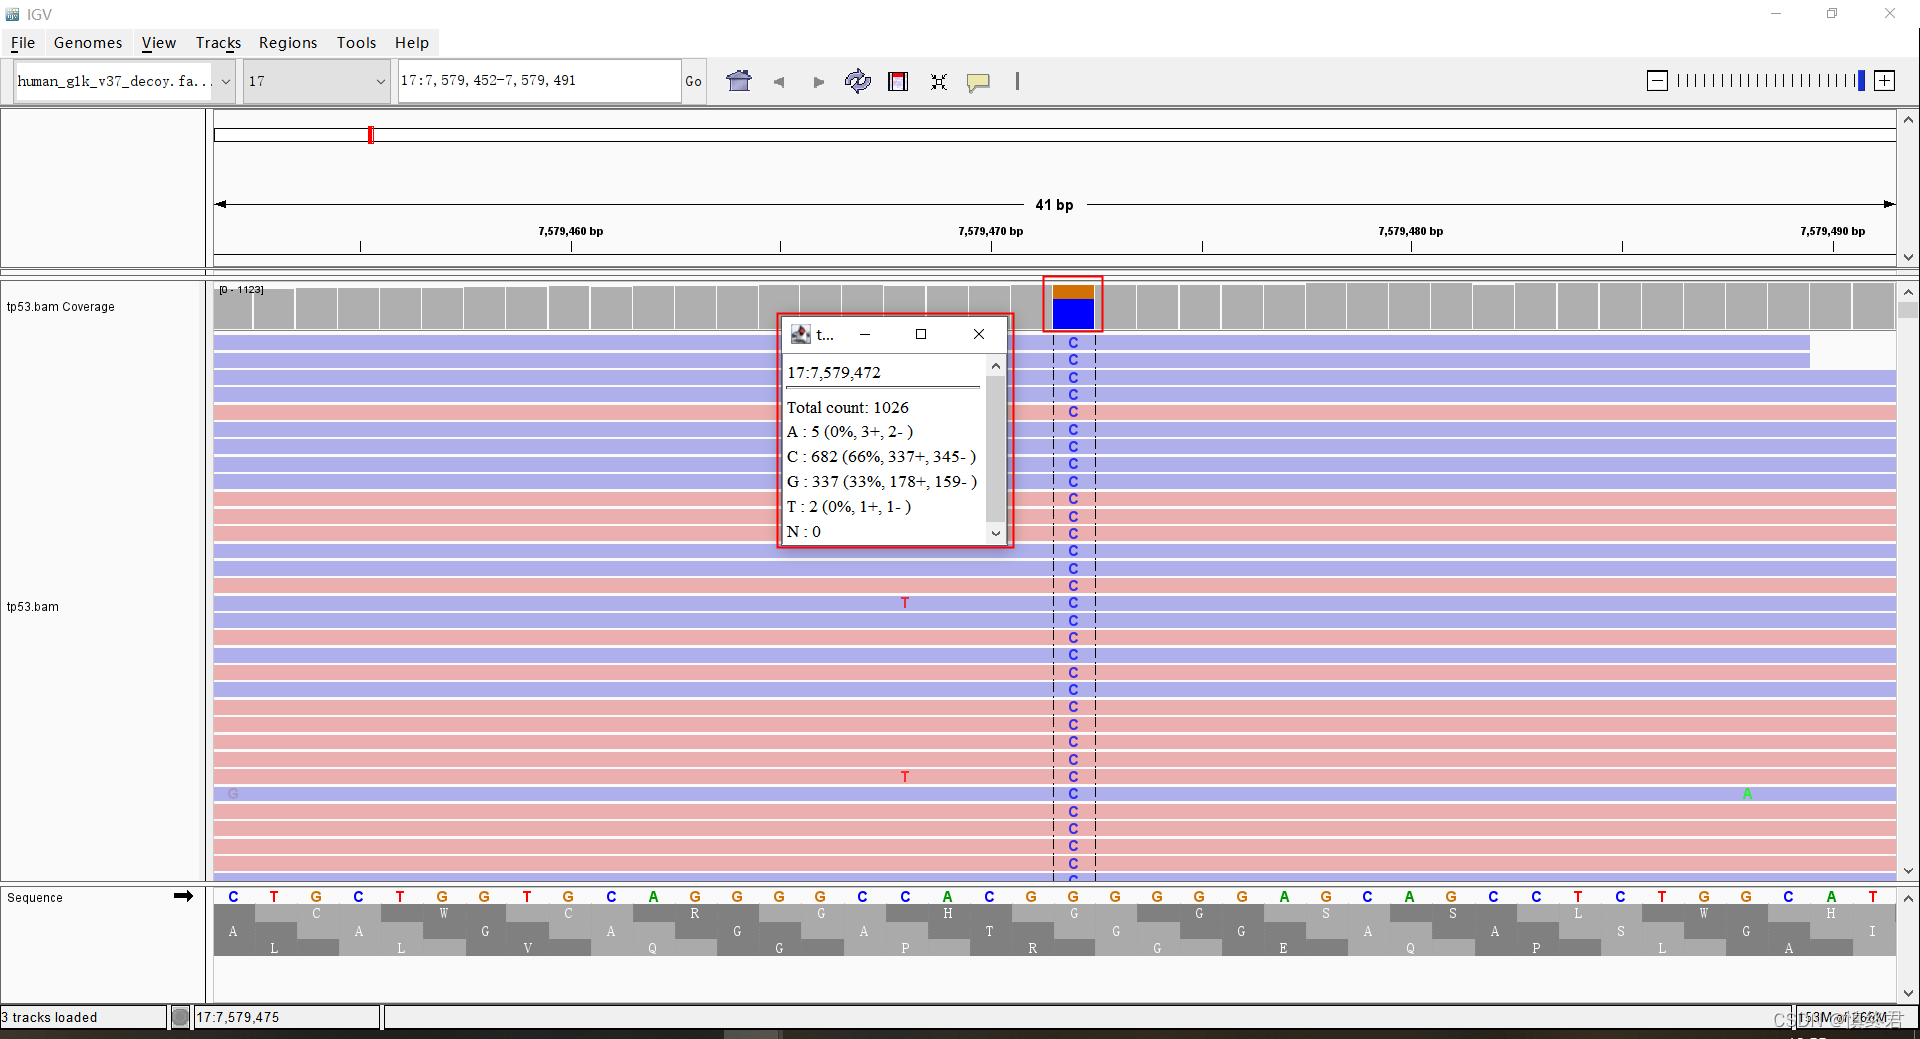This screenshot has width=1920, height=1039.
Task: Click the "G : 337 (33%, 178+, 159-)" line
Action: (x=882, y=481)
